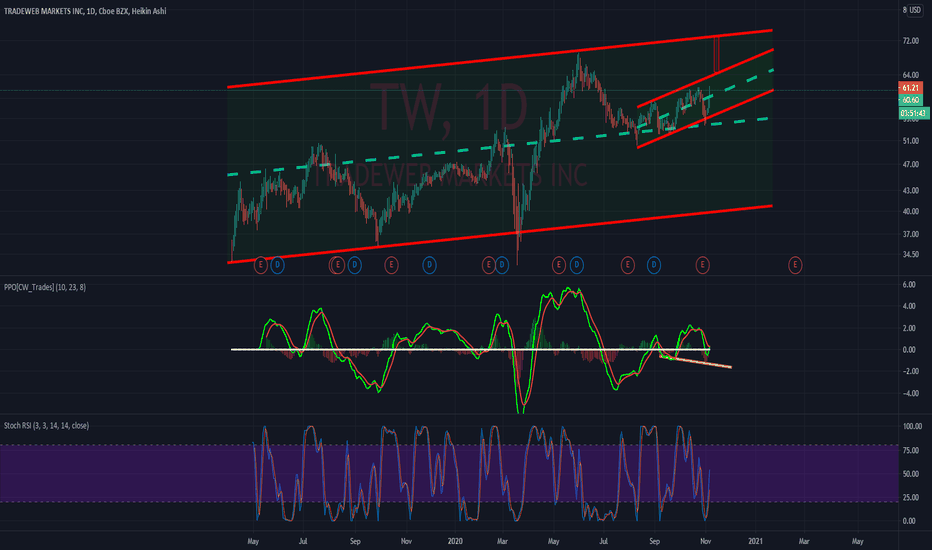Select the PPO[CW_Trades] (10, 23, 8) indicator title
932x550 pixels.
(x=45, y=287)
